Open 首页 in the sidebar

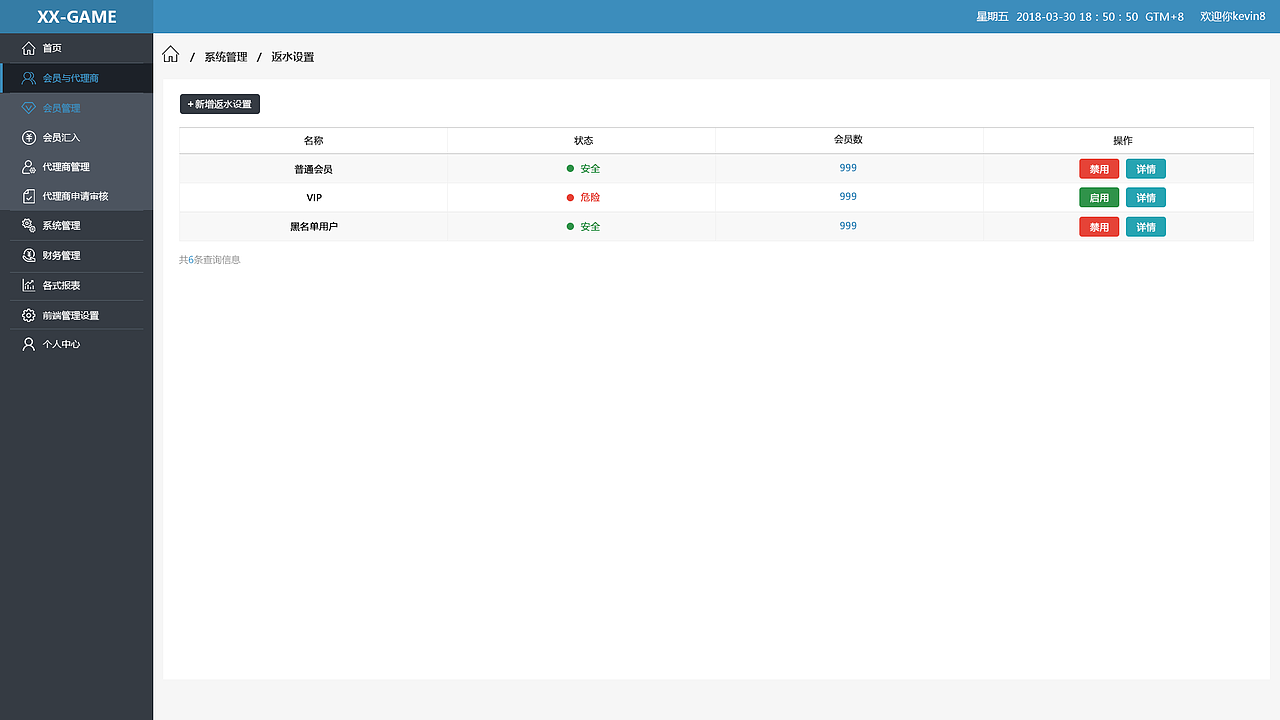(76, 48)
